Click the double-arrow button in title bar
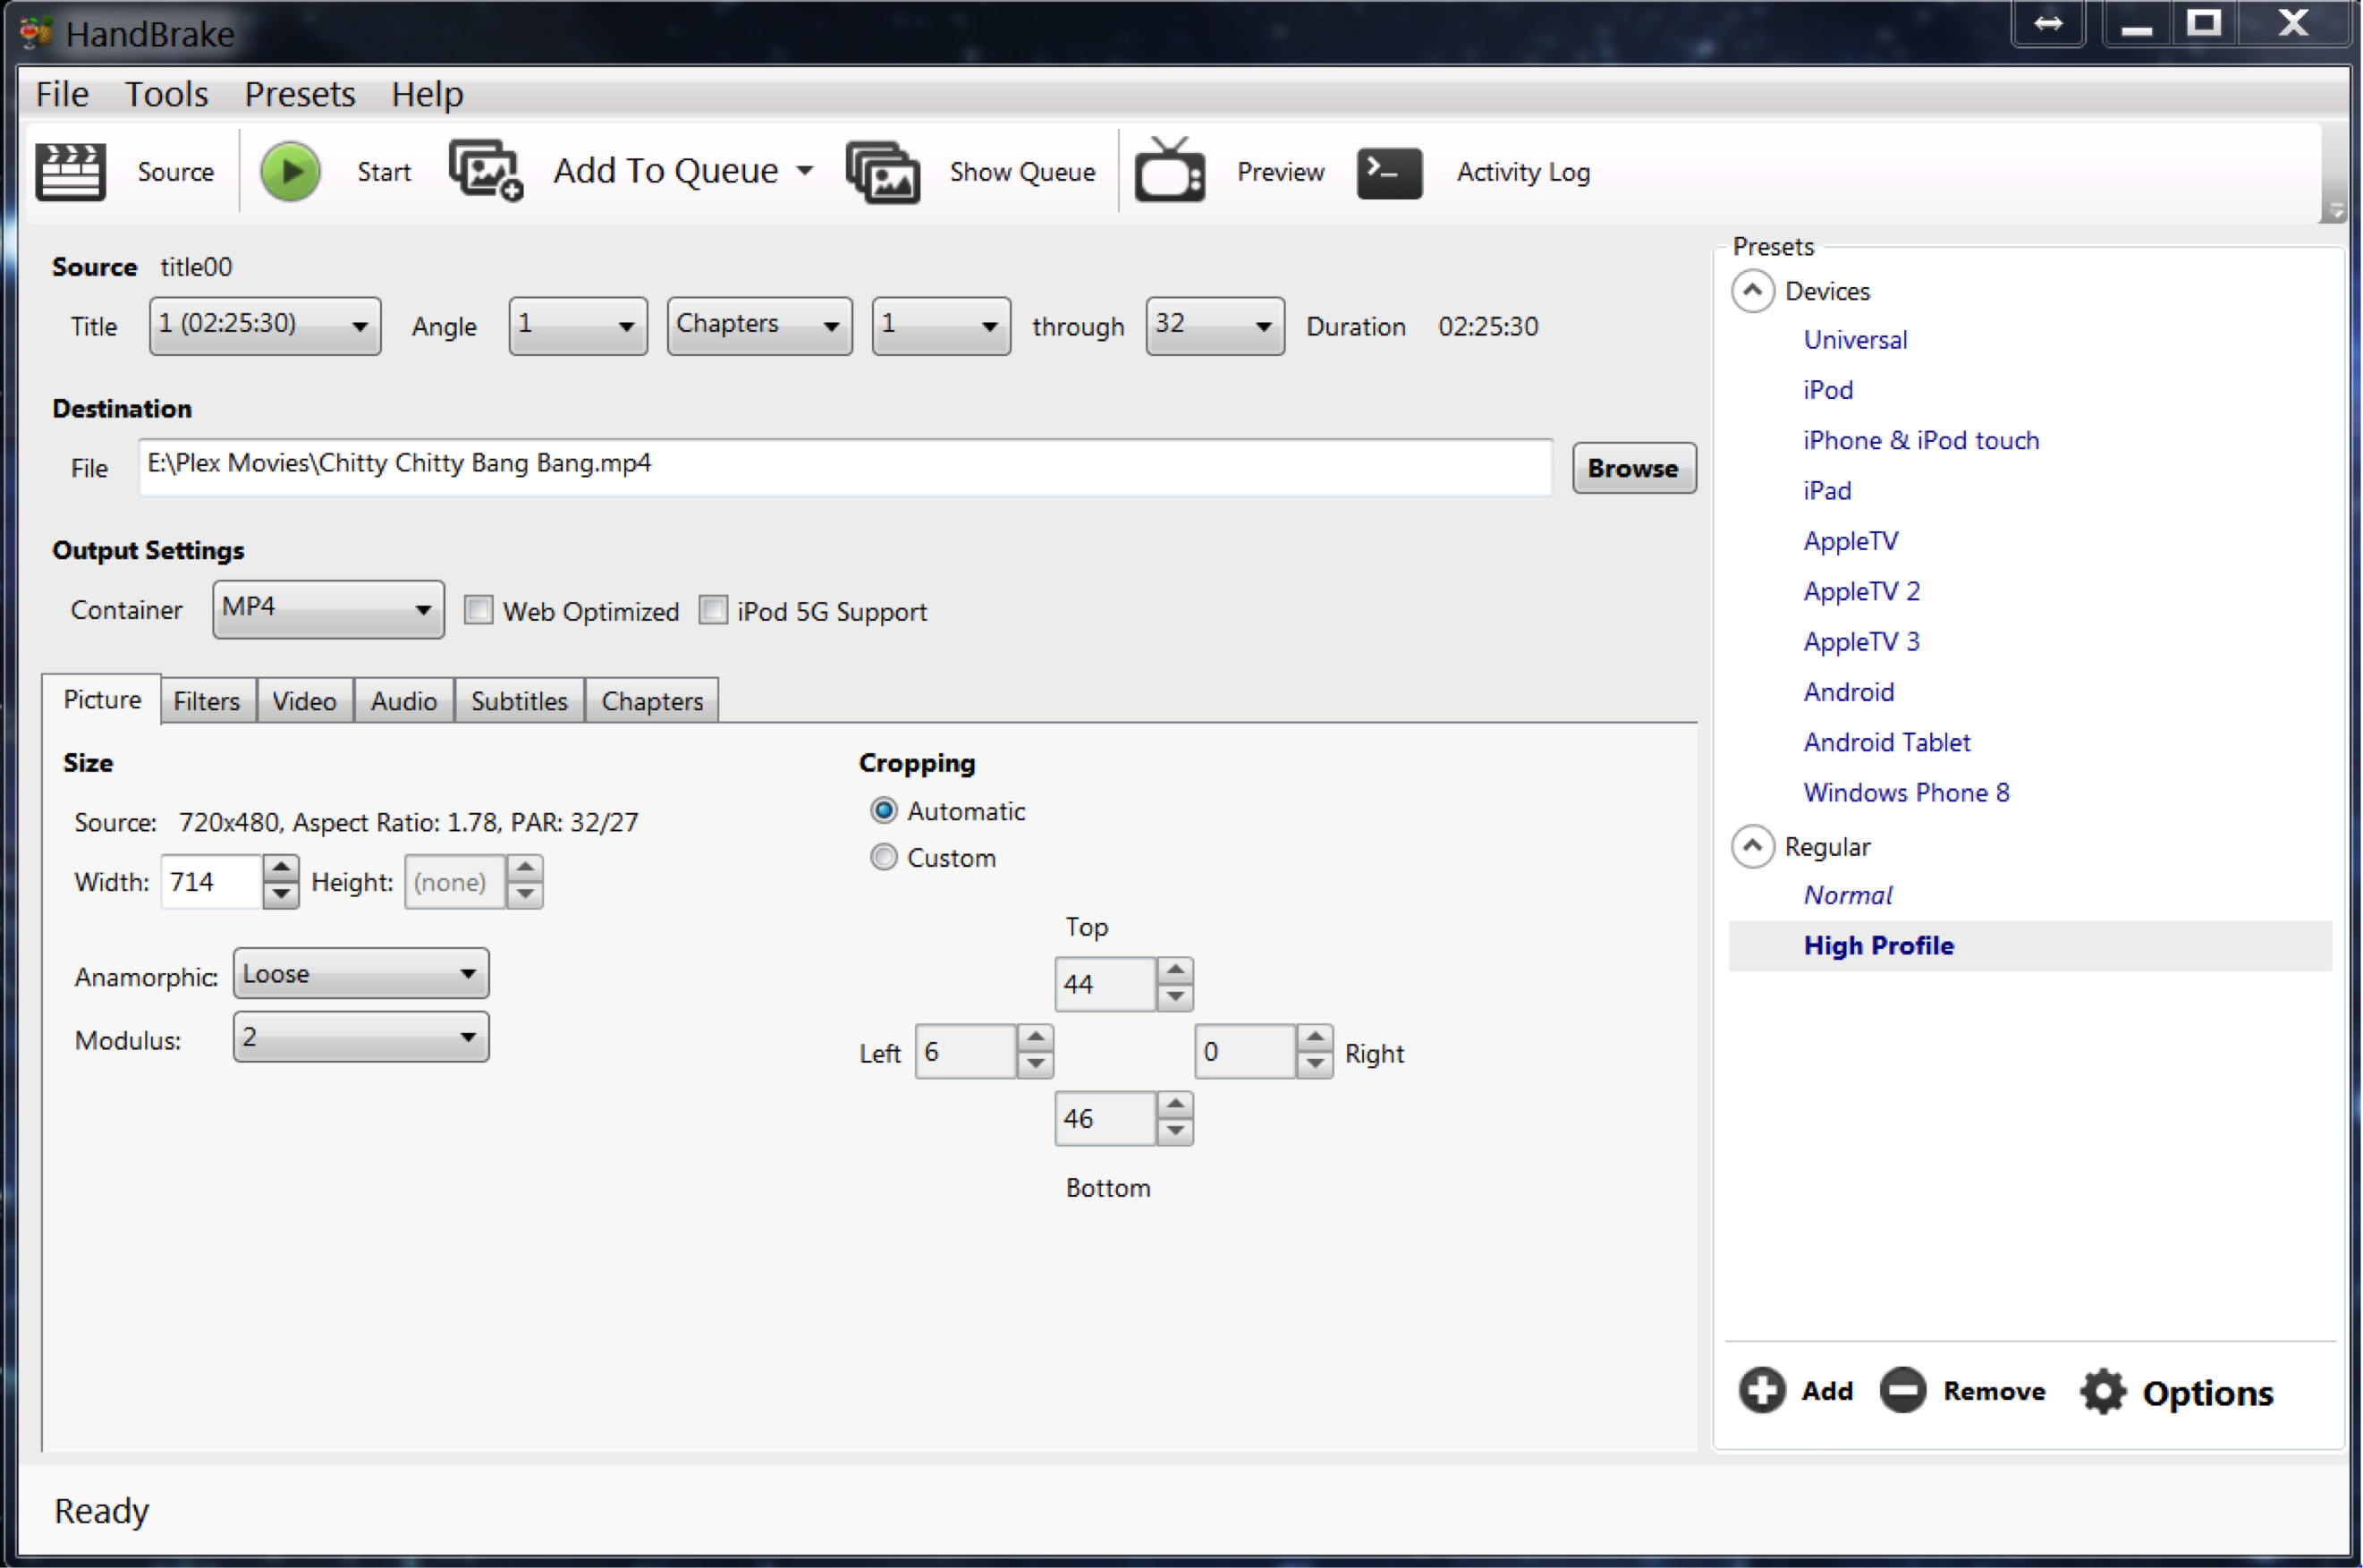The height and width of the screenshot is (1568, 2363). (2047, 23)
